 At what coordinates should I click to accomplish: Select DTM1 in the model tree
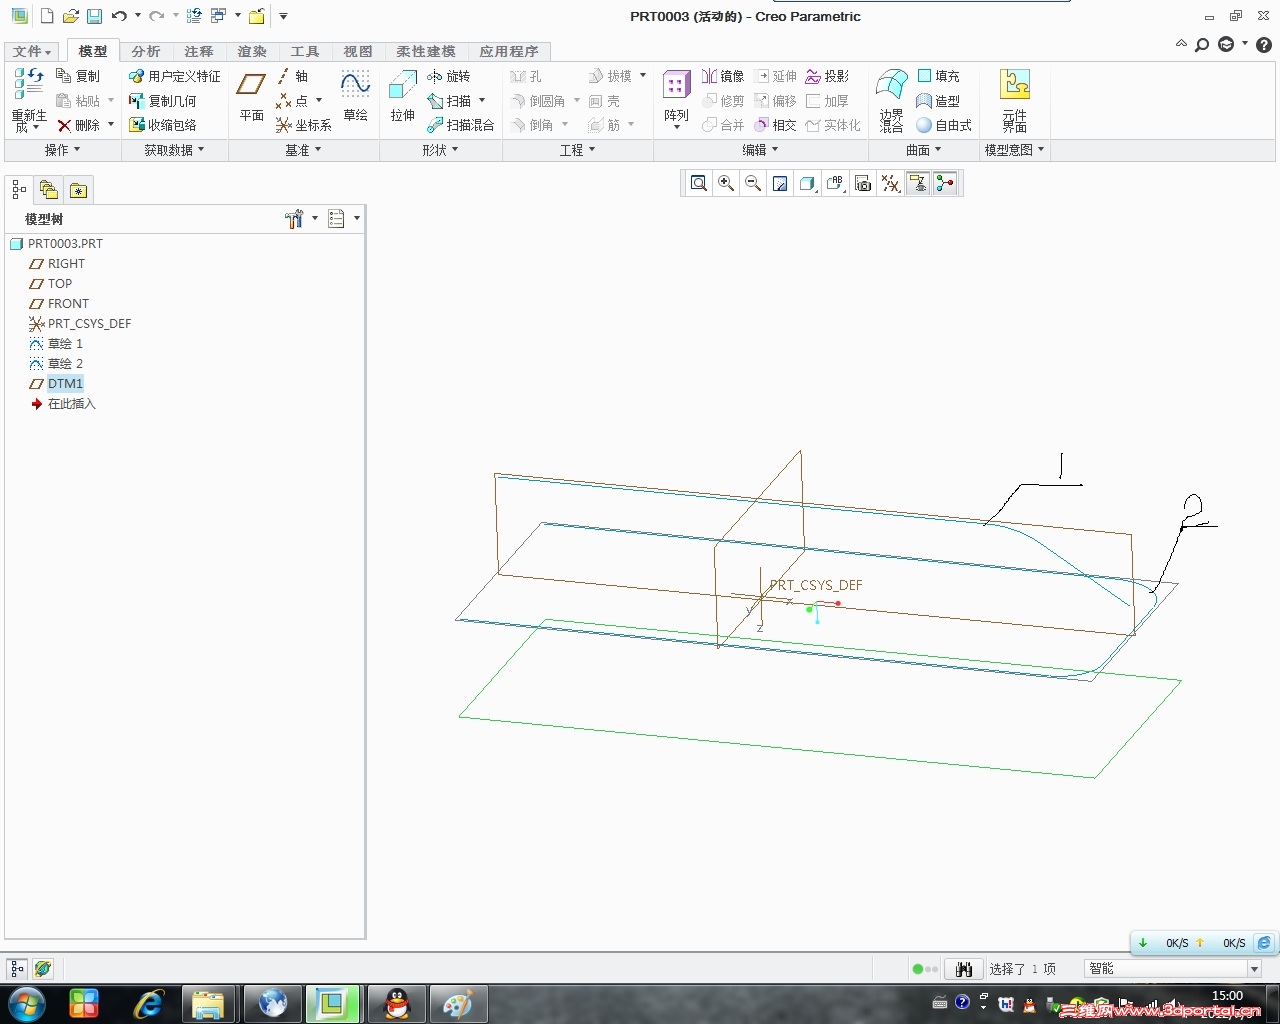click(x=56, y=384)
